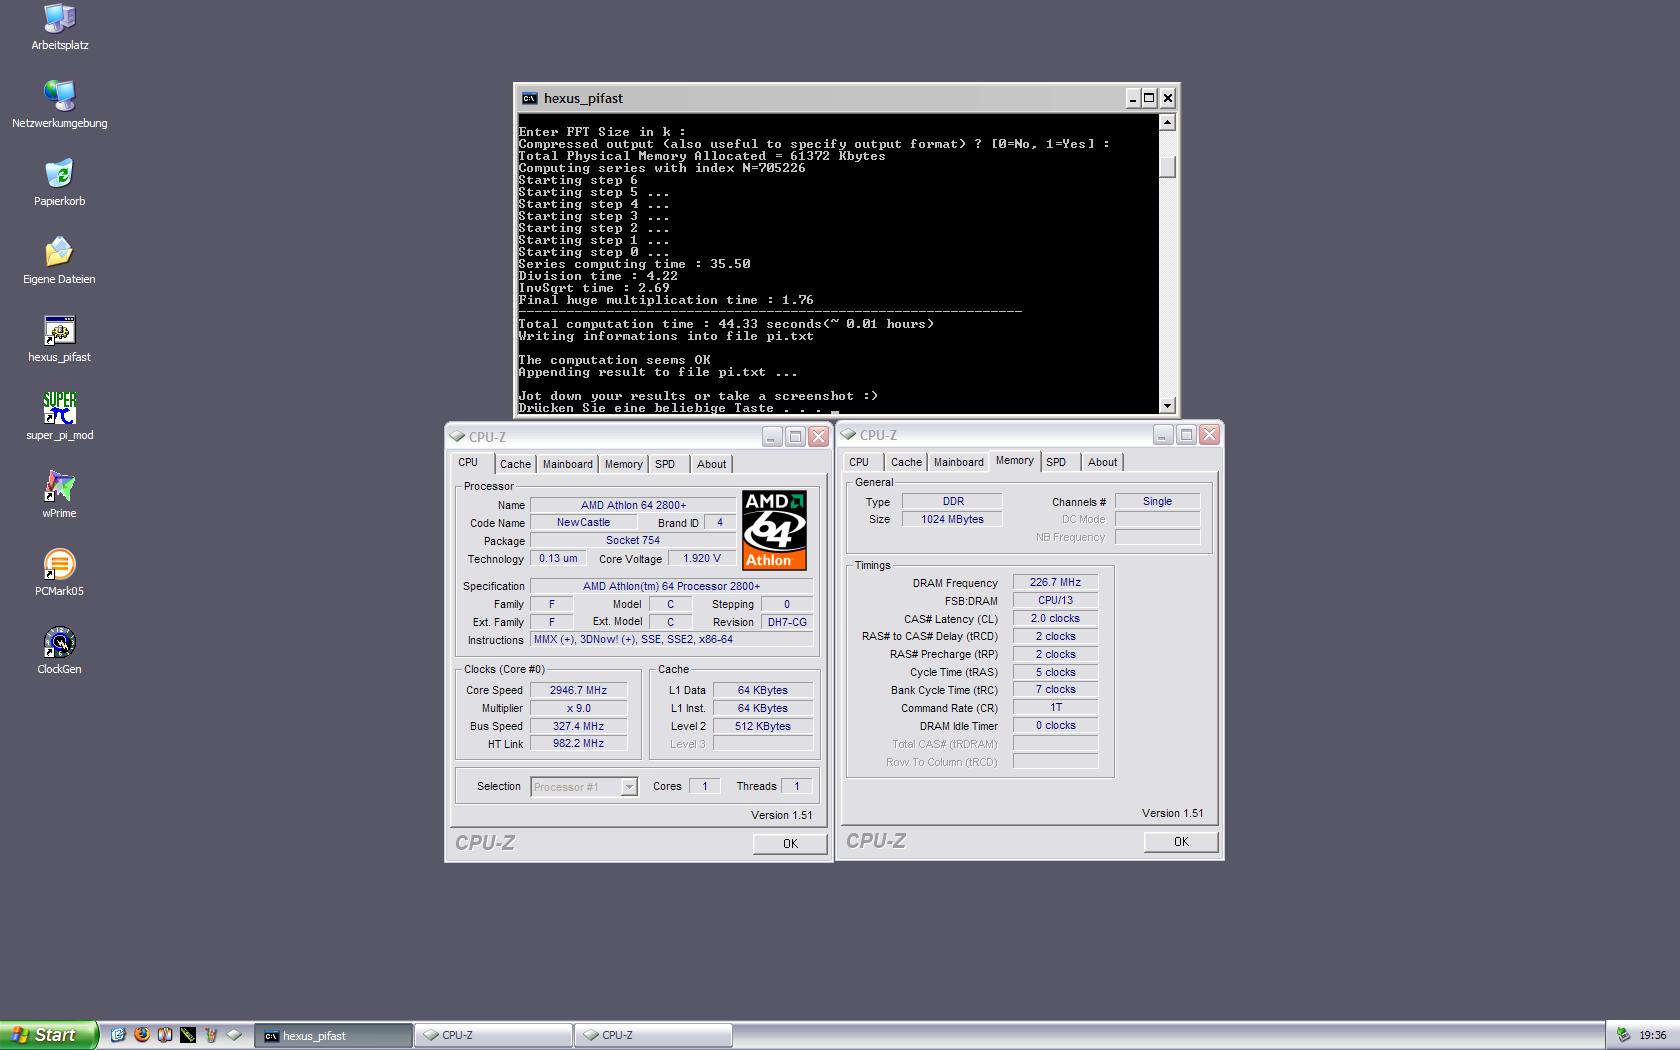This screenshot has width=1680, height=1050.
Task: Click the Channels # value Single
Action: 1157,501
